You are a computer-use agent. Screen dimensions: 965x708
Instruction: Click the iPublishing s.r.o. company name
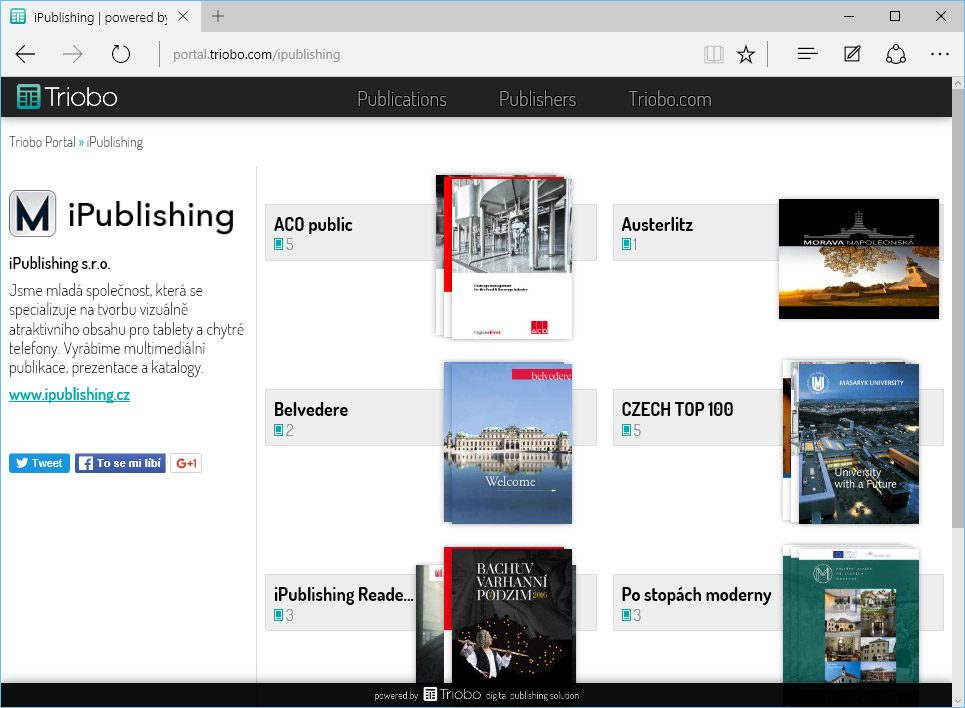click(60, 263)
